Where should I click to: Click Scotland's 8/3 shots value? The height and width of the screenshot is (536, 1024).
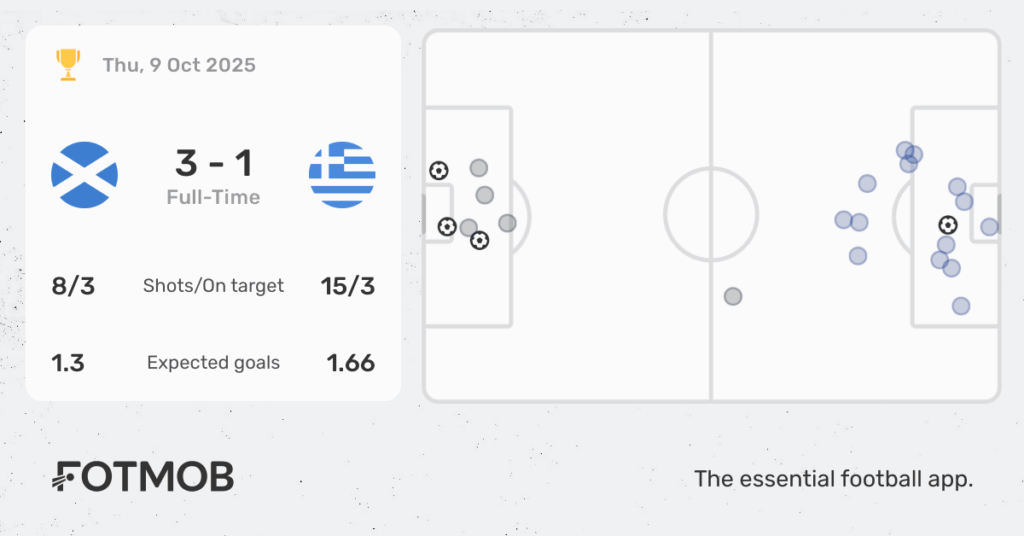[73, 286]
